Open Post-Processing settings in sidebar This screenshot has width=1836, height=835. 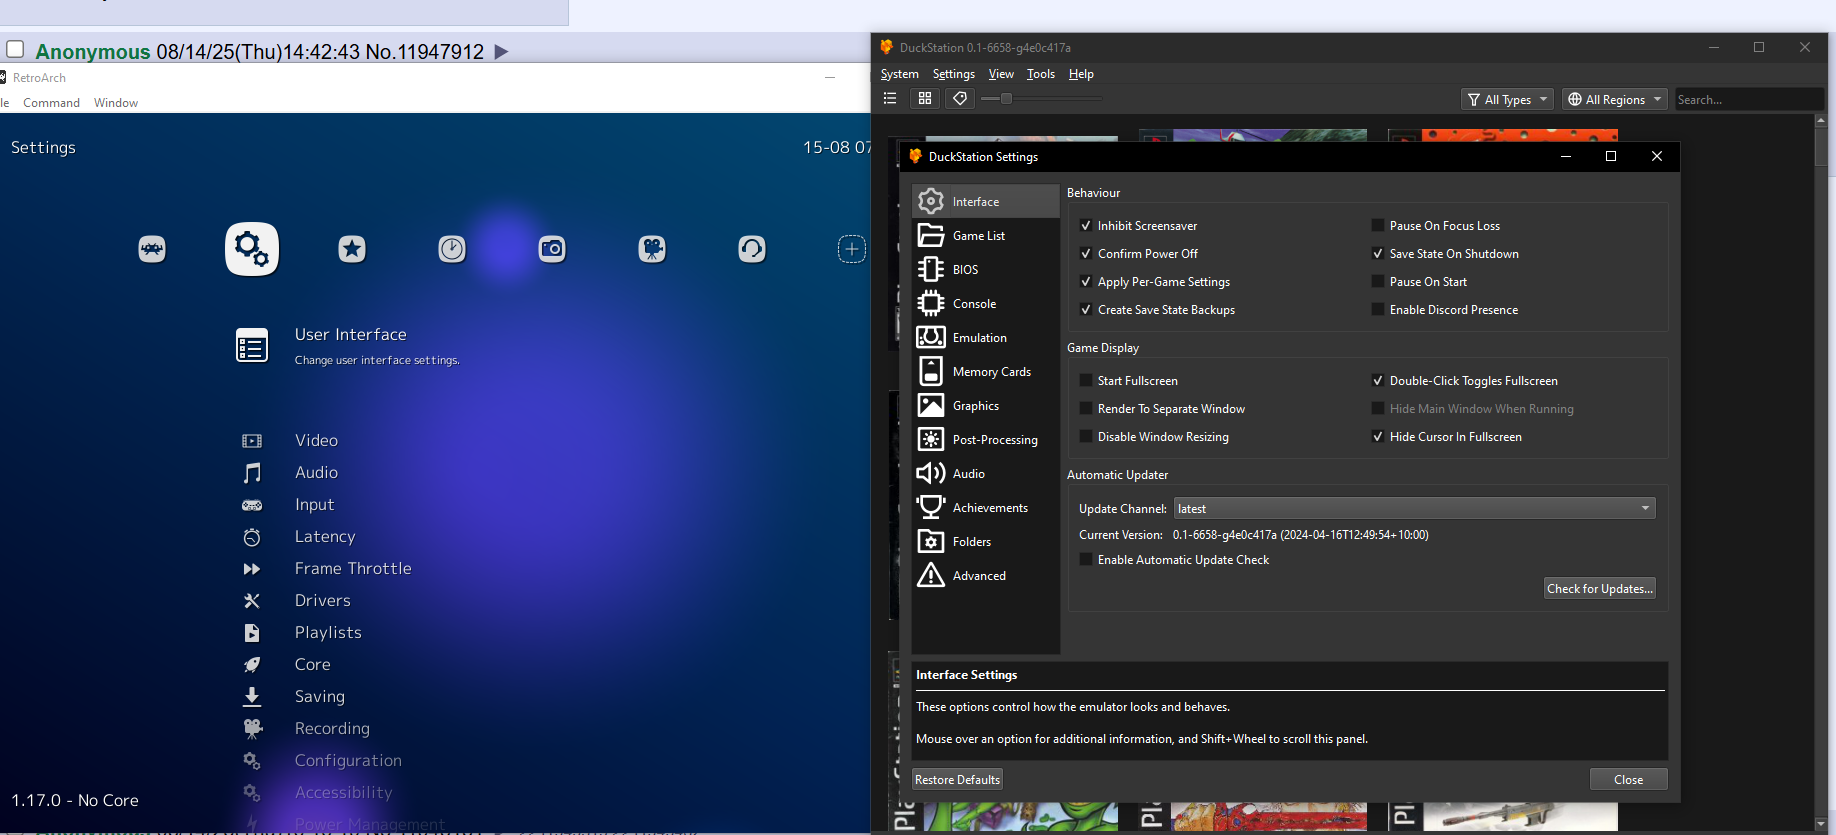point(994,440)
